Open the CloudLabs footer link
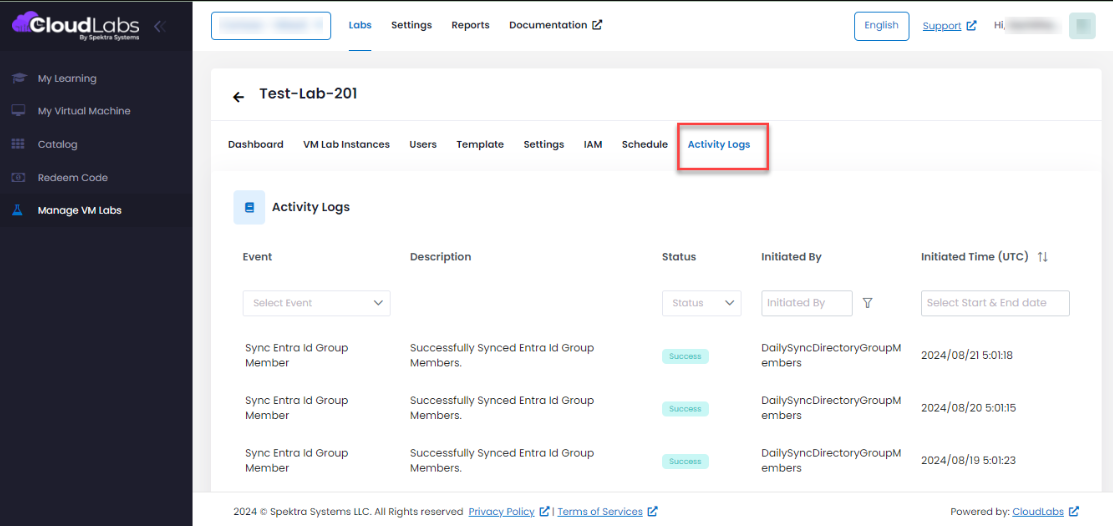Screen dimensions: 1113x526 click(1038, 511)
